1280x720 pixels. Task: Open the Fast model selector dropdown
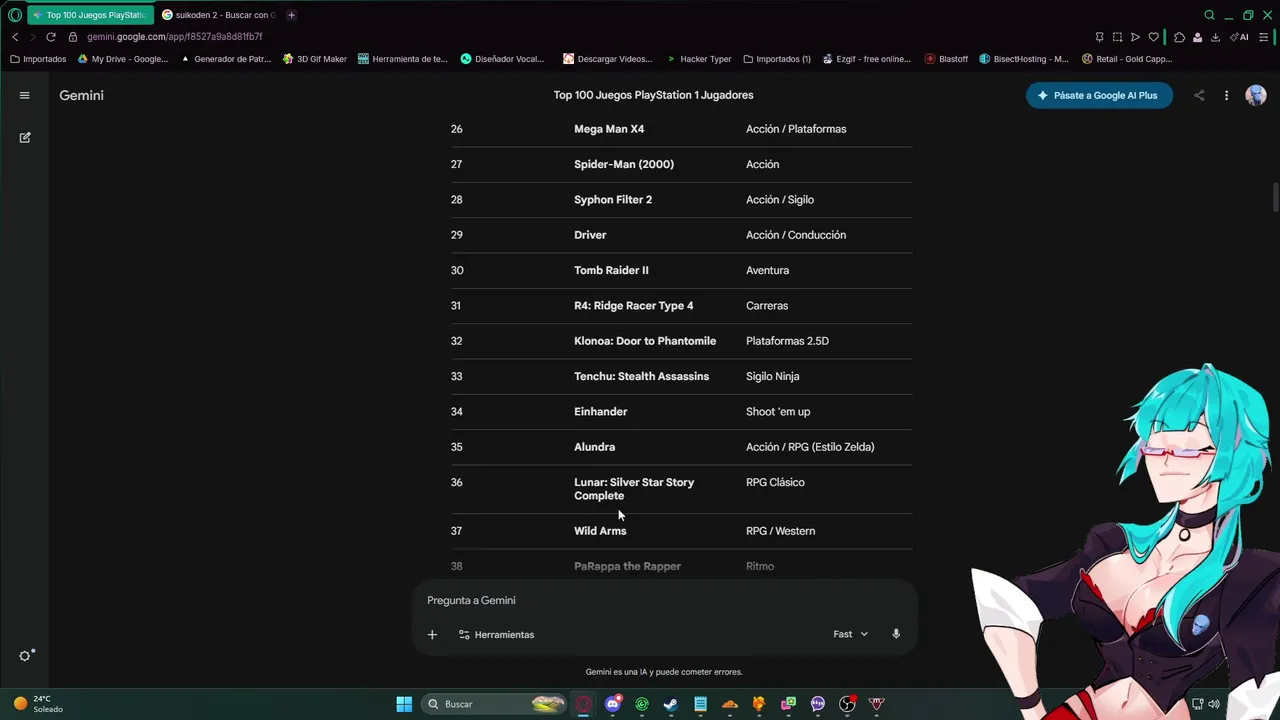point(851,634)
